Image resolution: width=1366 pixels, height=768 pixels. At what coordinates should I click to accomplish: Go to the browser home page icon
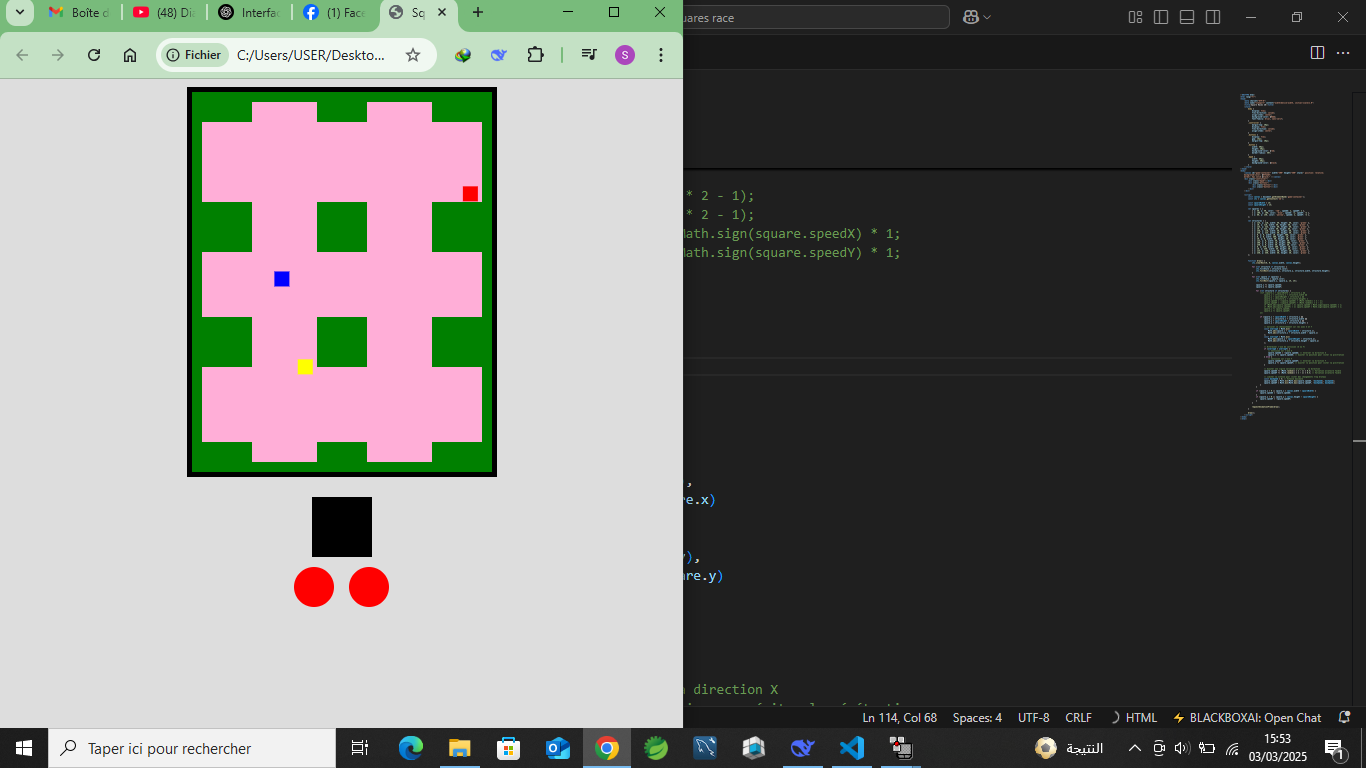pos(130,55)
